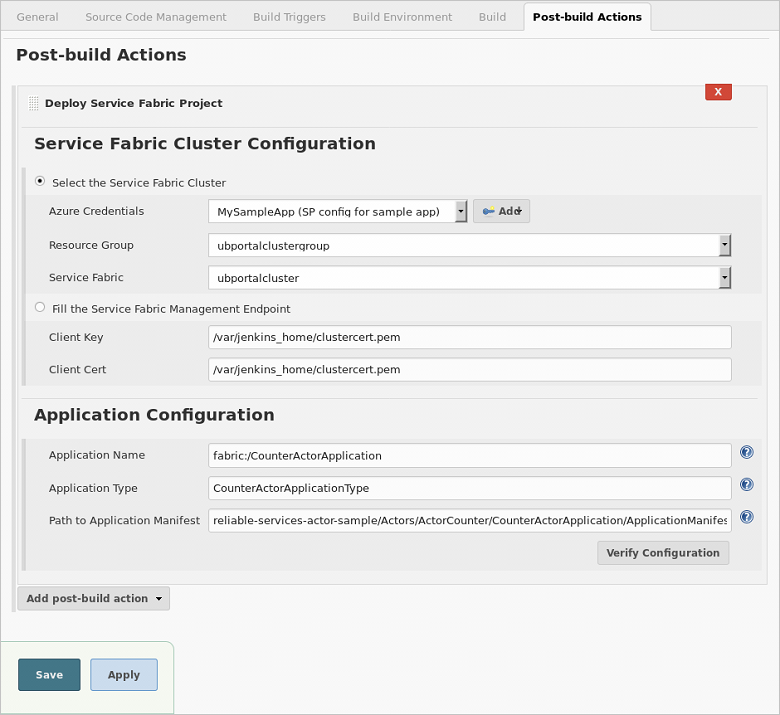Image resolution: width=780 pixels, height=715 pixels.
Task: Choose Fill the Service Fabric Management Endpoint
Action: pyautogui.click(x=40, y=308)
